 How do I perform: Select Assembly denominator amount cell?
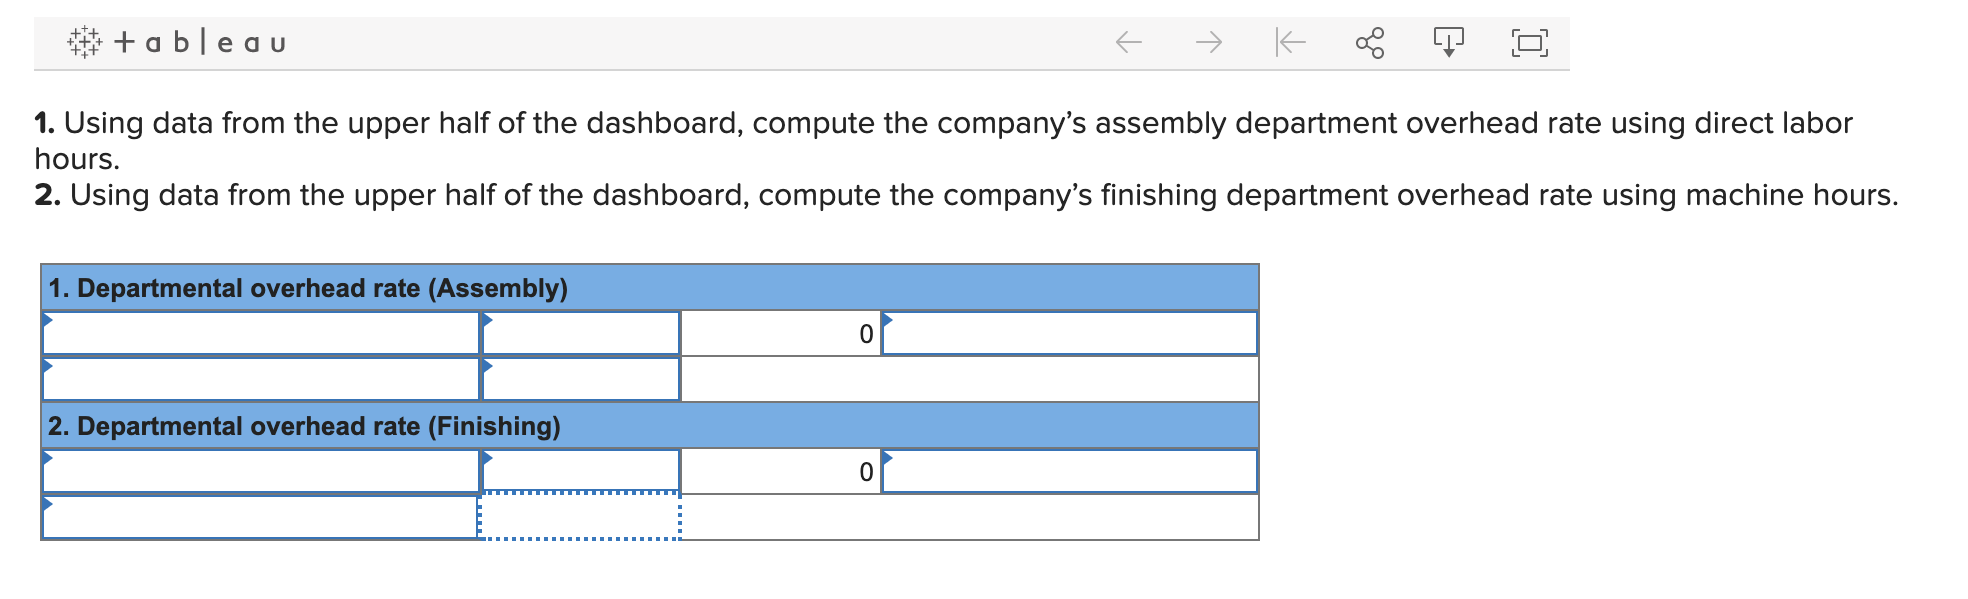click(x=581, y=379)
